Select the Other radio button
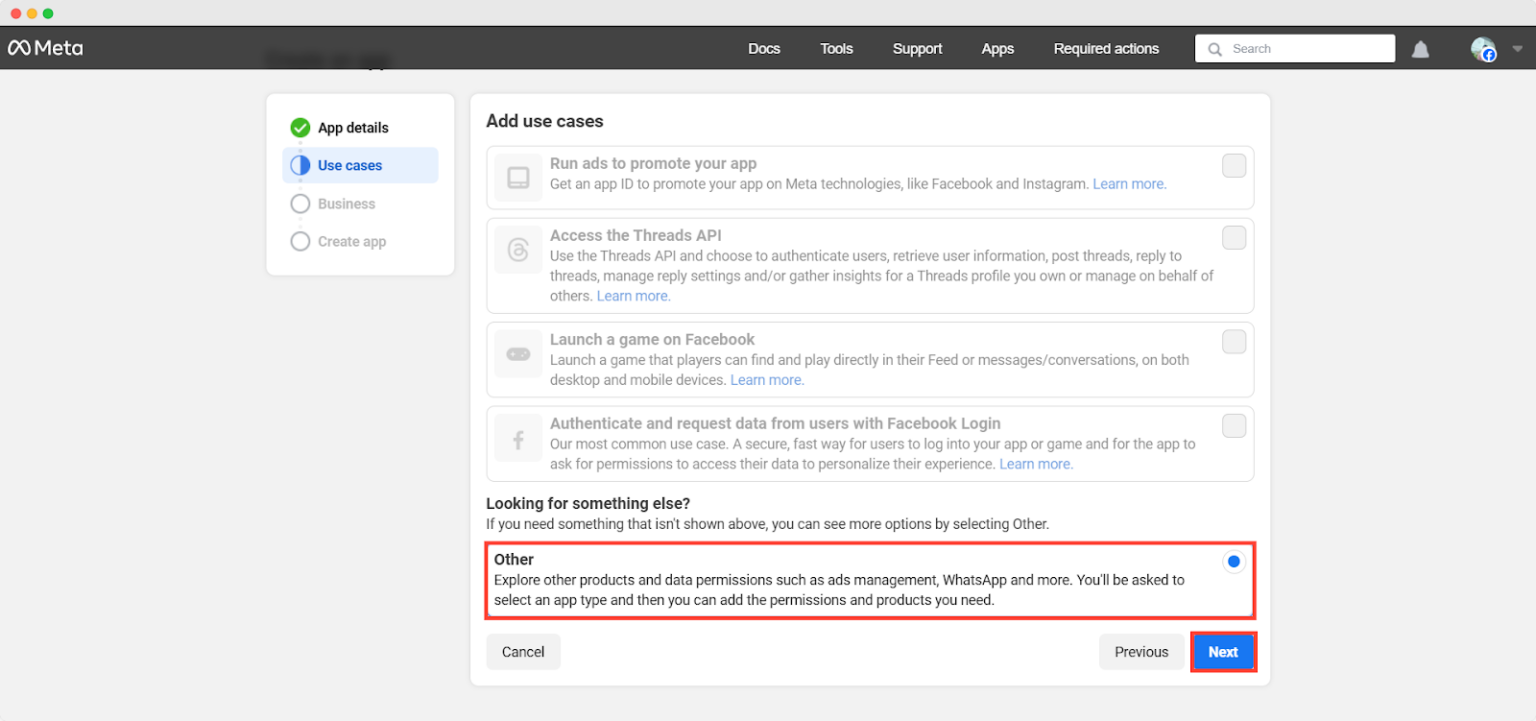Image resolution: width=1536 pixels, height=721 pixels. (1234, 562)
